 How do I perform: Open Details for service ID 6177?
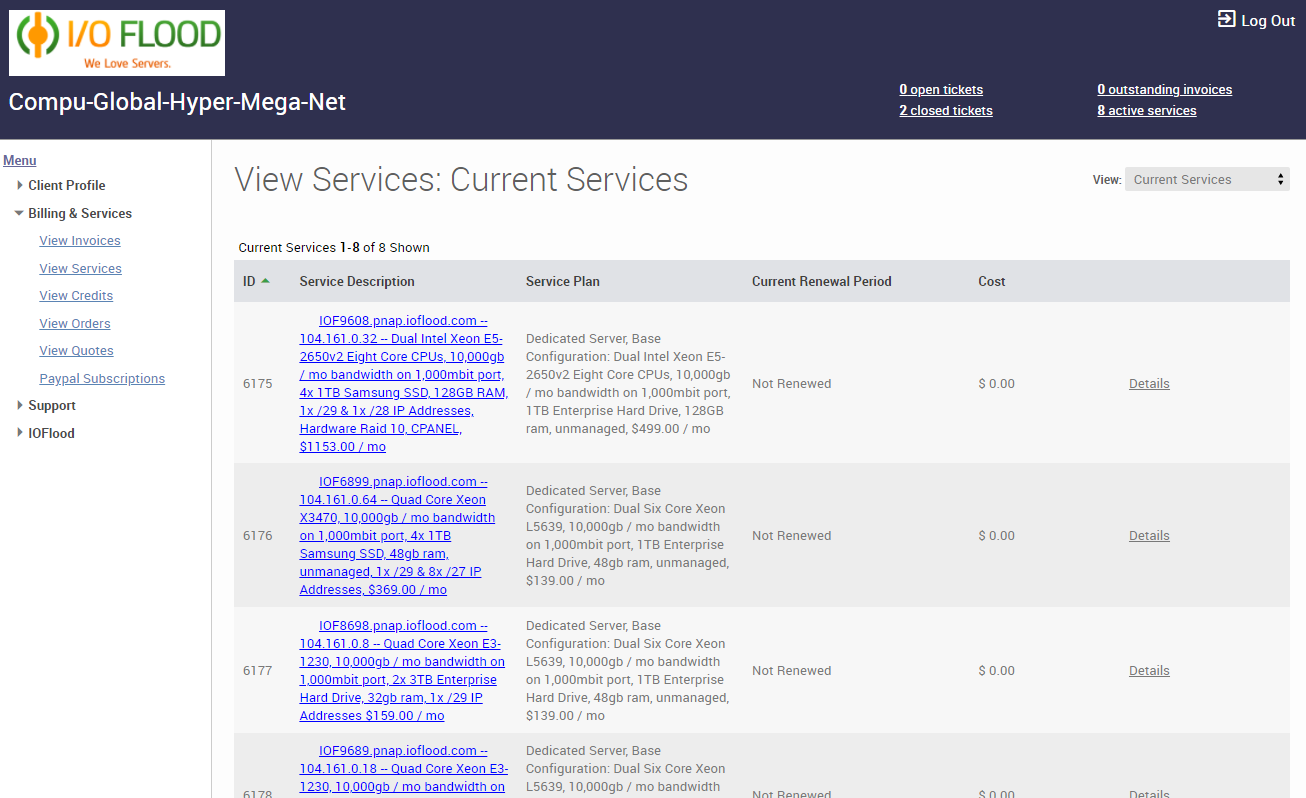(x=1149, y=670)
